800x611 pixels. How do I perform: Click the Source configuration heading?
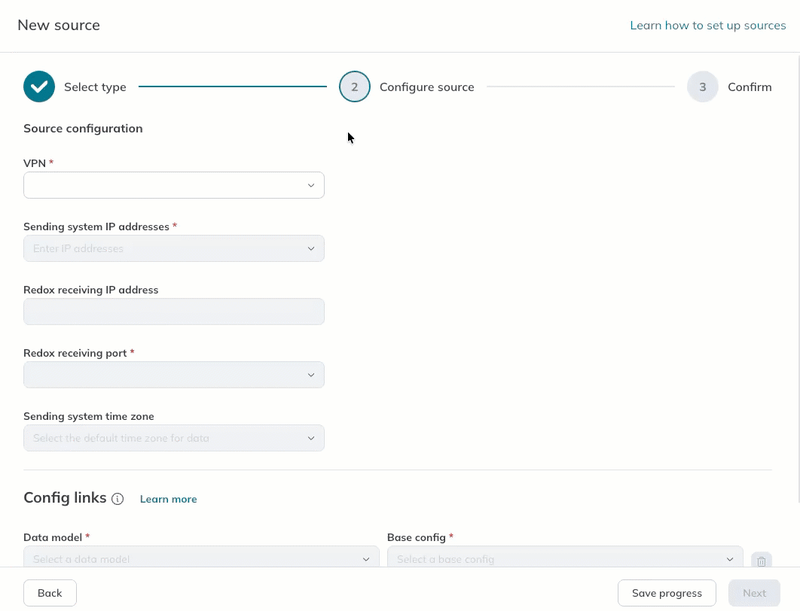coord(83,129)
